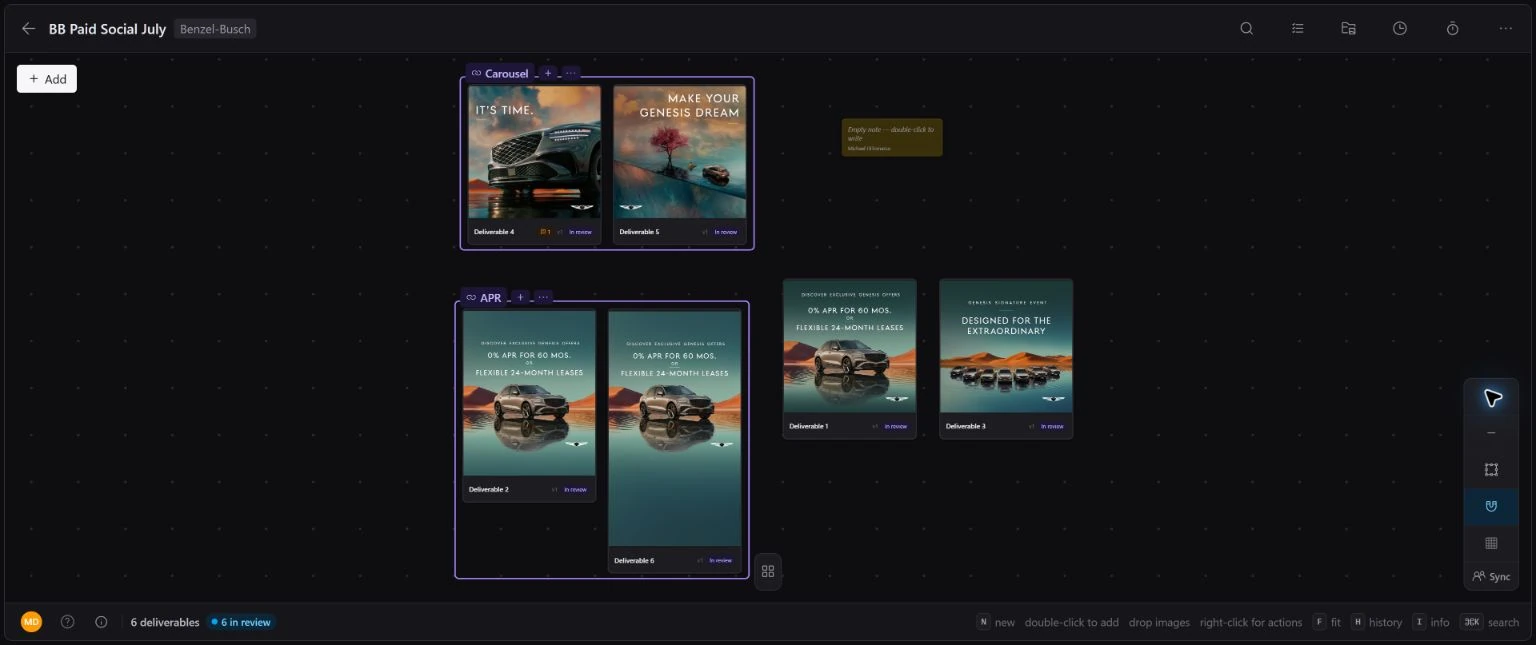
Task: Click the tidy layout icon below the APR group
Action: click(x=768, y=571)
